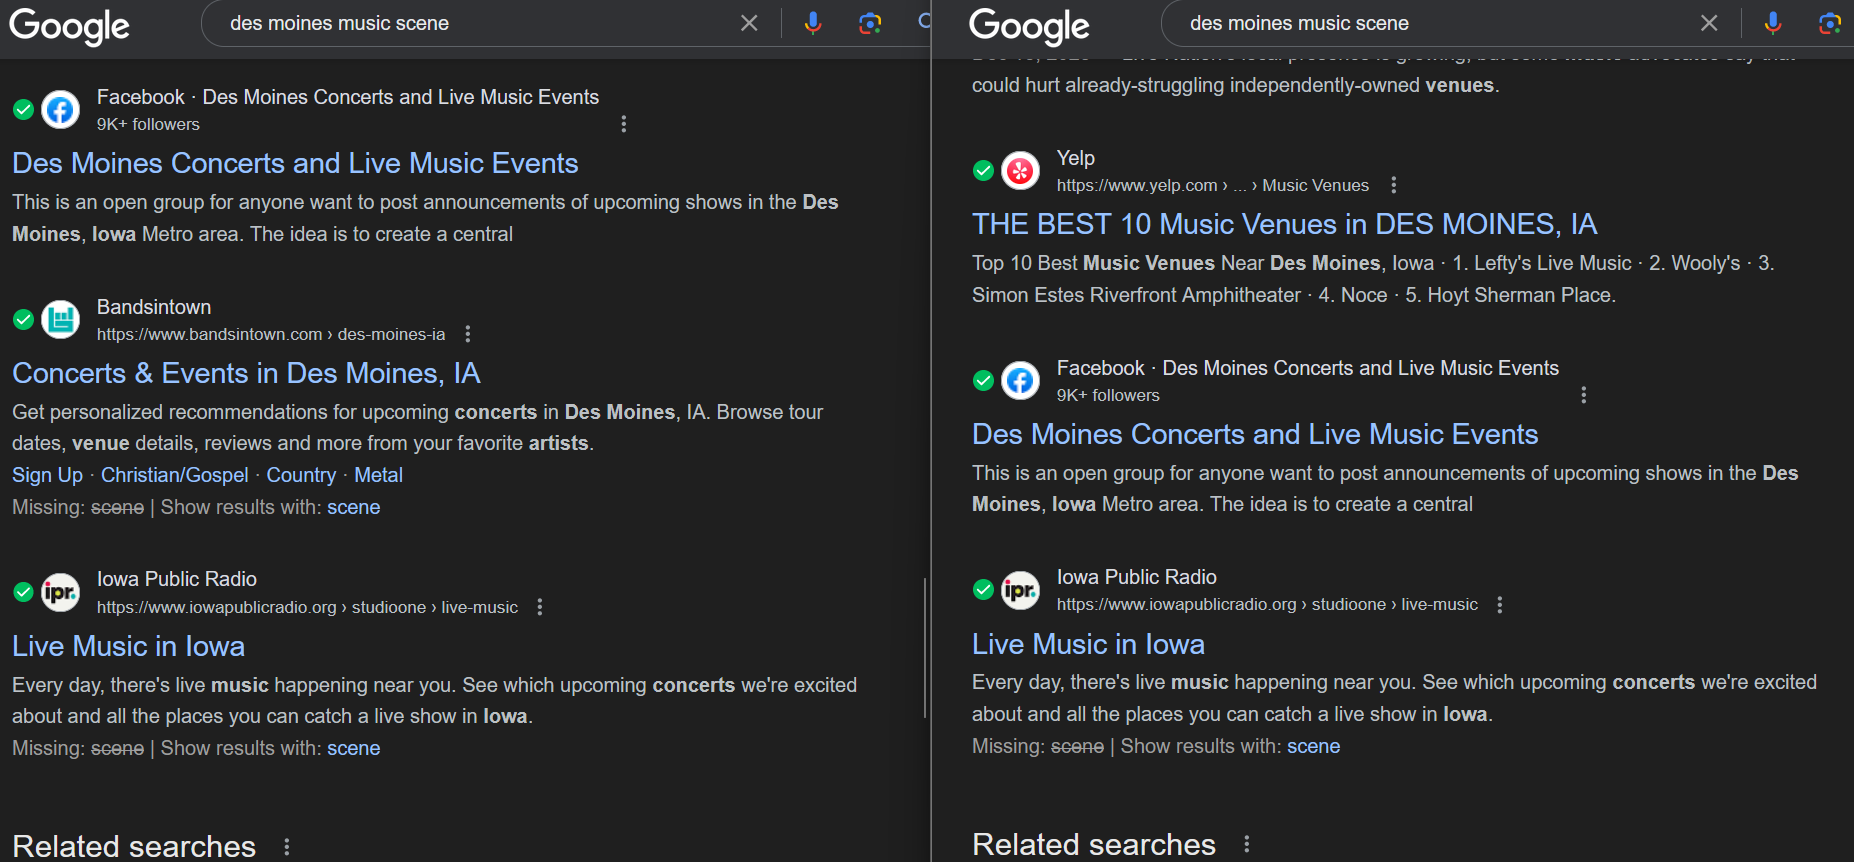Open Google Lens image search in right window

(1830, 23)
